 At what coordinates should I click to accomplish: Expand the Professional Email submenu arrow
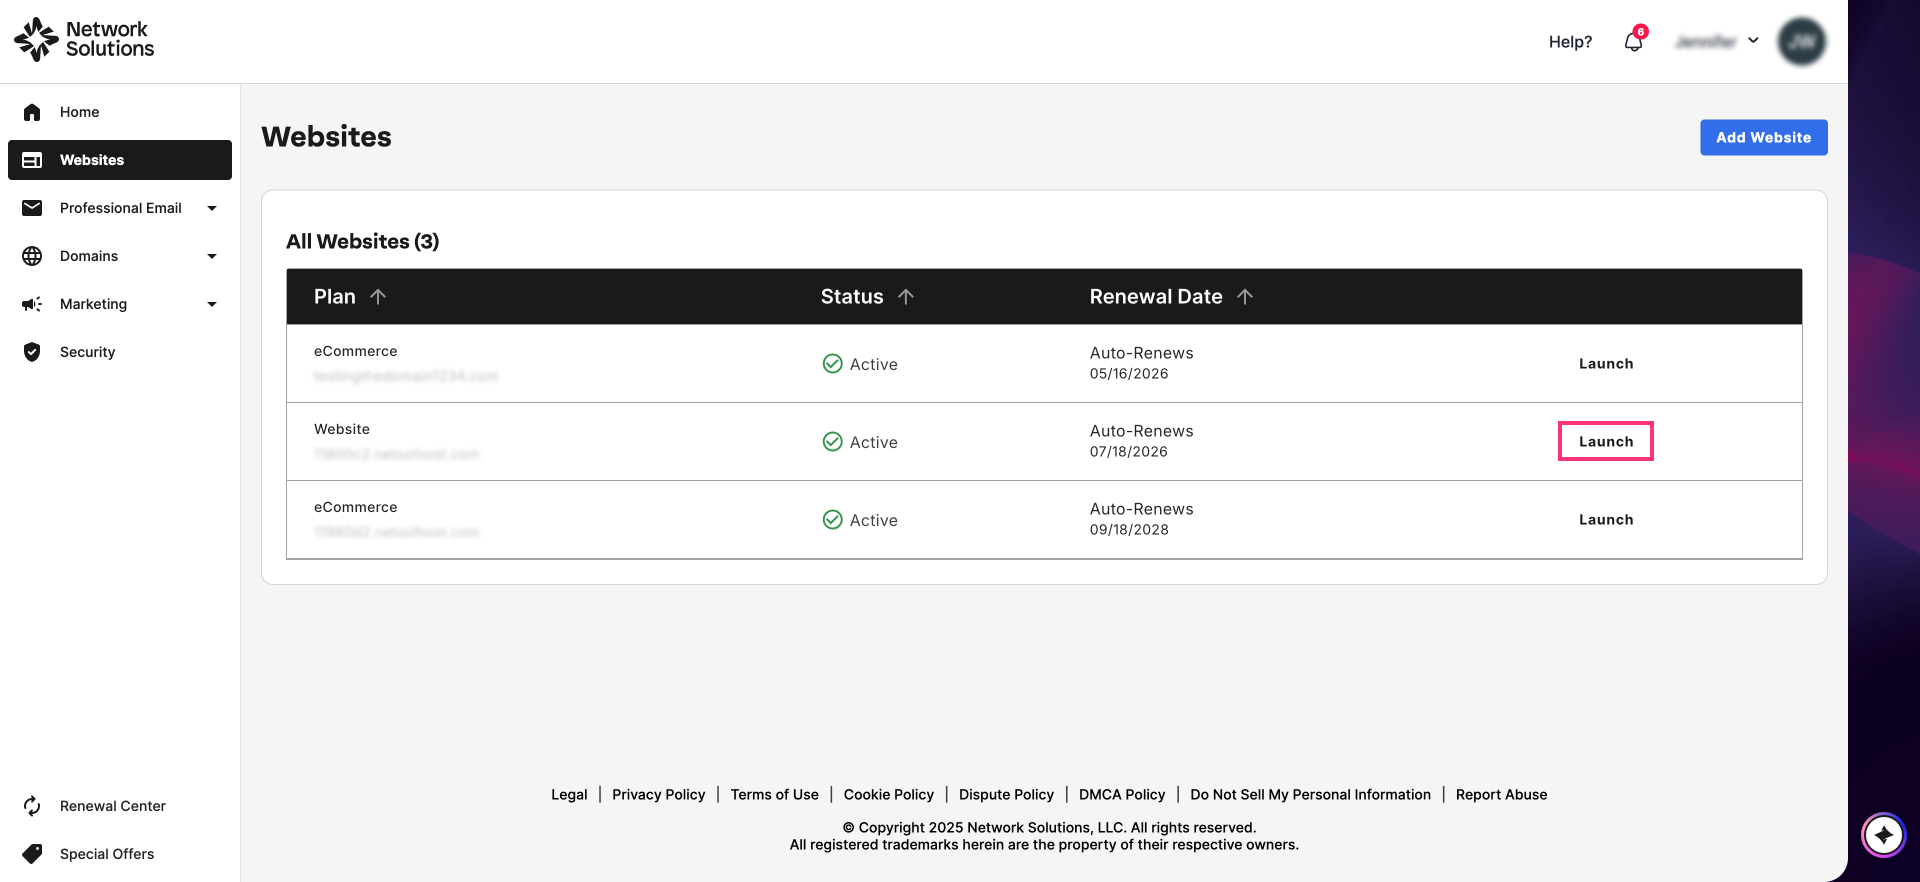[x=212, y=208]
